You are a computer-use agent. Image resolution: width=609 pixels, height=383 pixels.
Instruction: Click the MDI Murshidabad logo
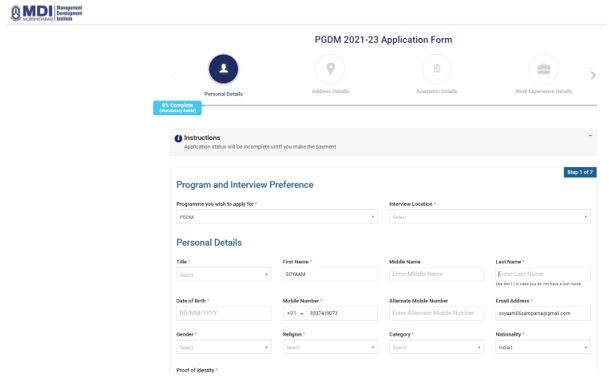pyautogui.click(x=47, y=13)
